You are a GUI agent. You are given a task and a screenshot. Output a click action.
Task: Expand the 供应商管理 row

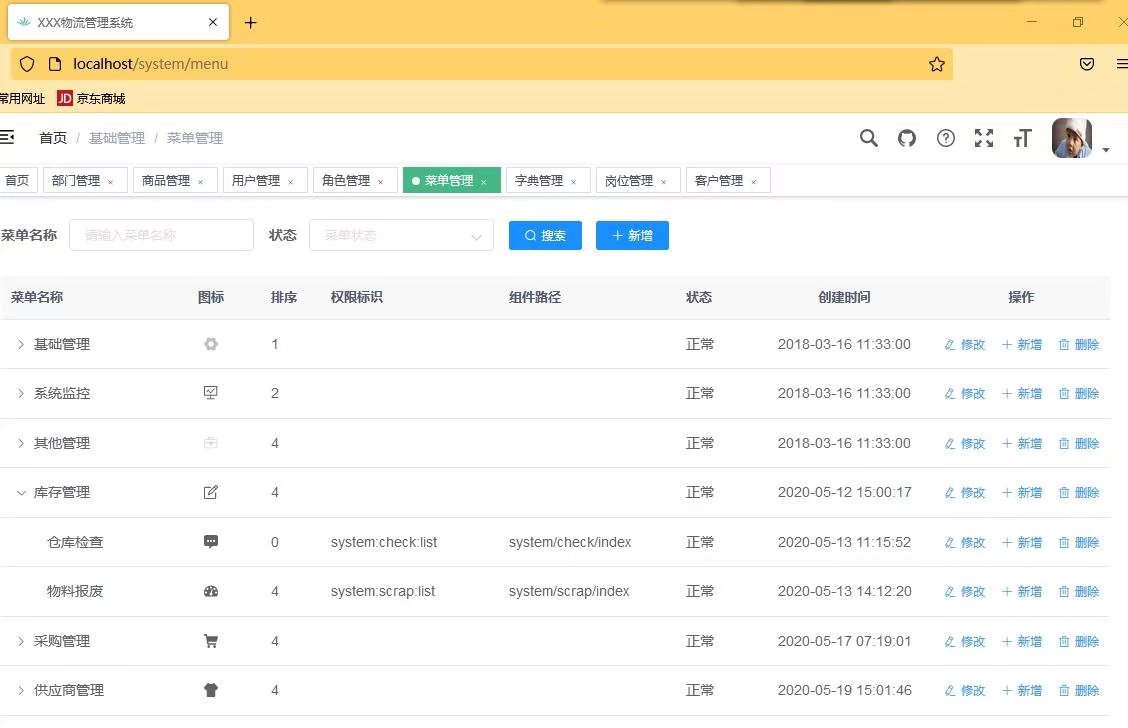point(21,691)
